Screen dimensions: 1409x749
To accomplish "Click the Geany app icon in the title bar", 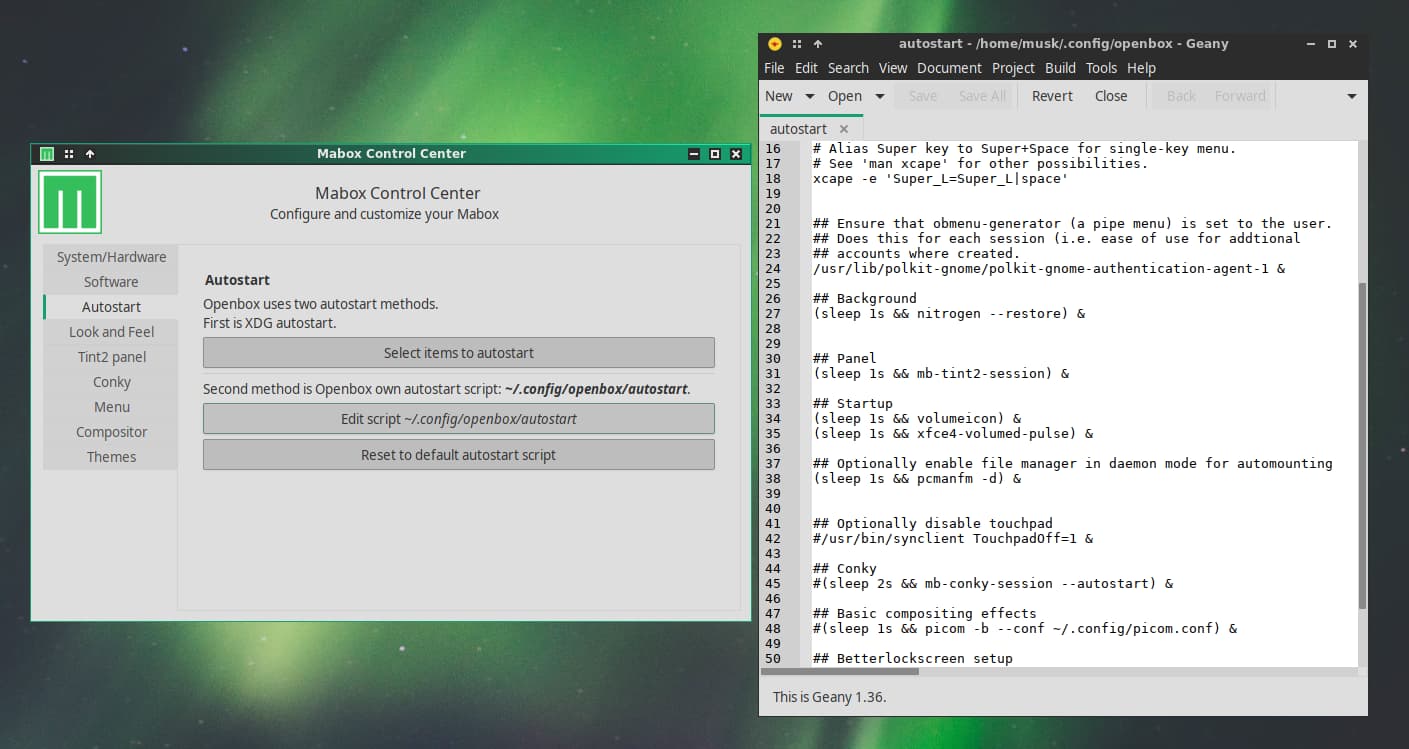I will pos(774,44).
